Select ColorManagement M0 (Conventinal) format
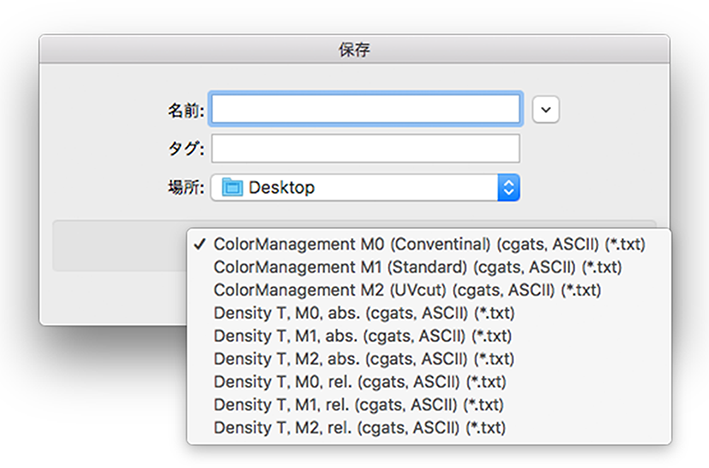The width and height of the screenshot is (709, 468). [x=429, y=245]
